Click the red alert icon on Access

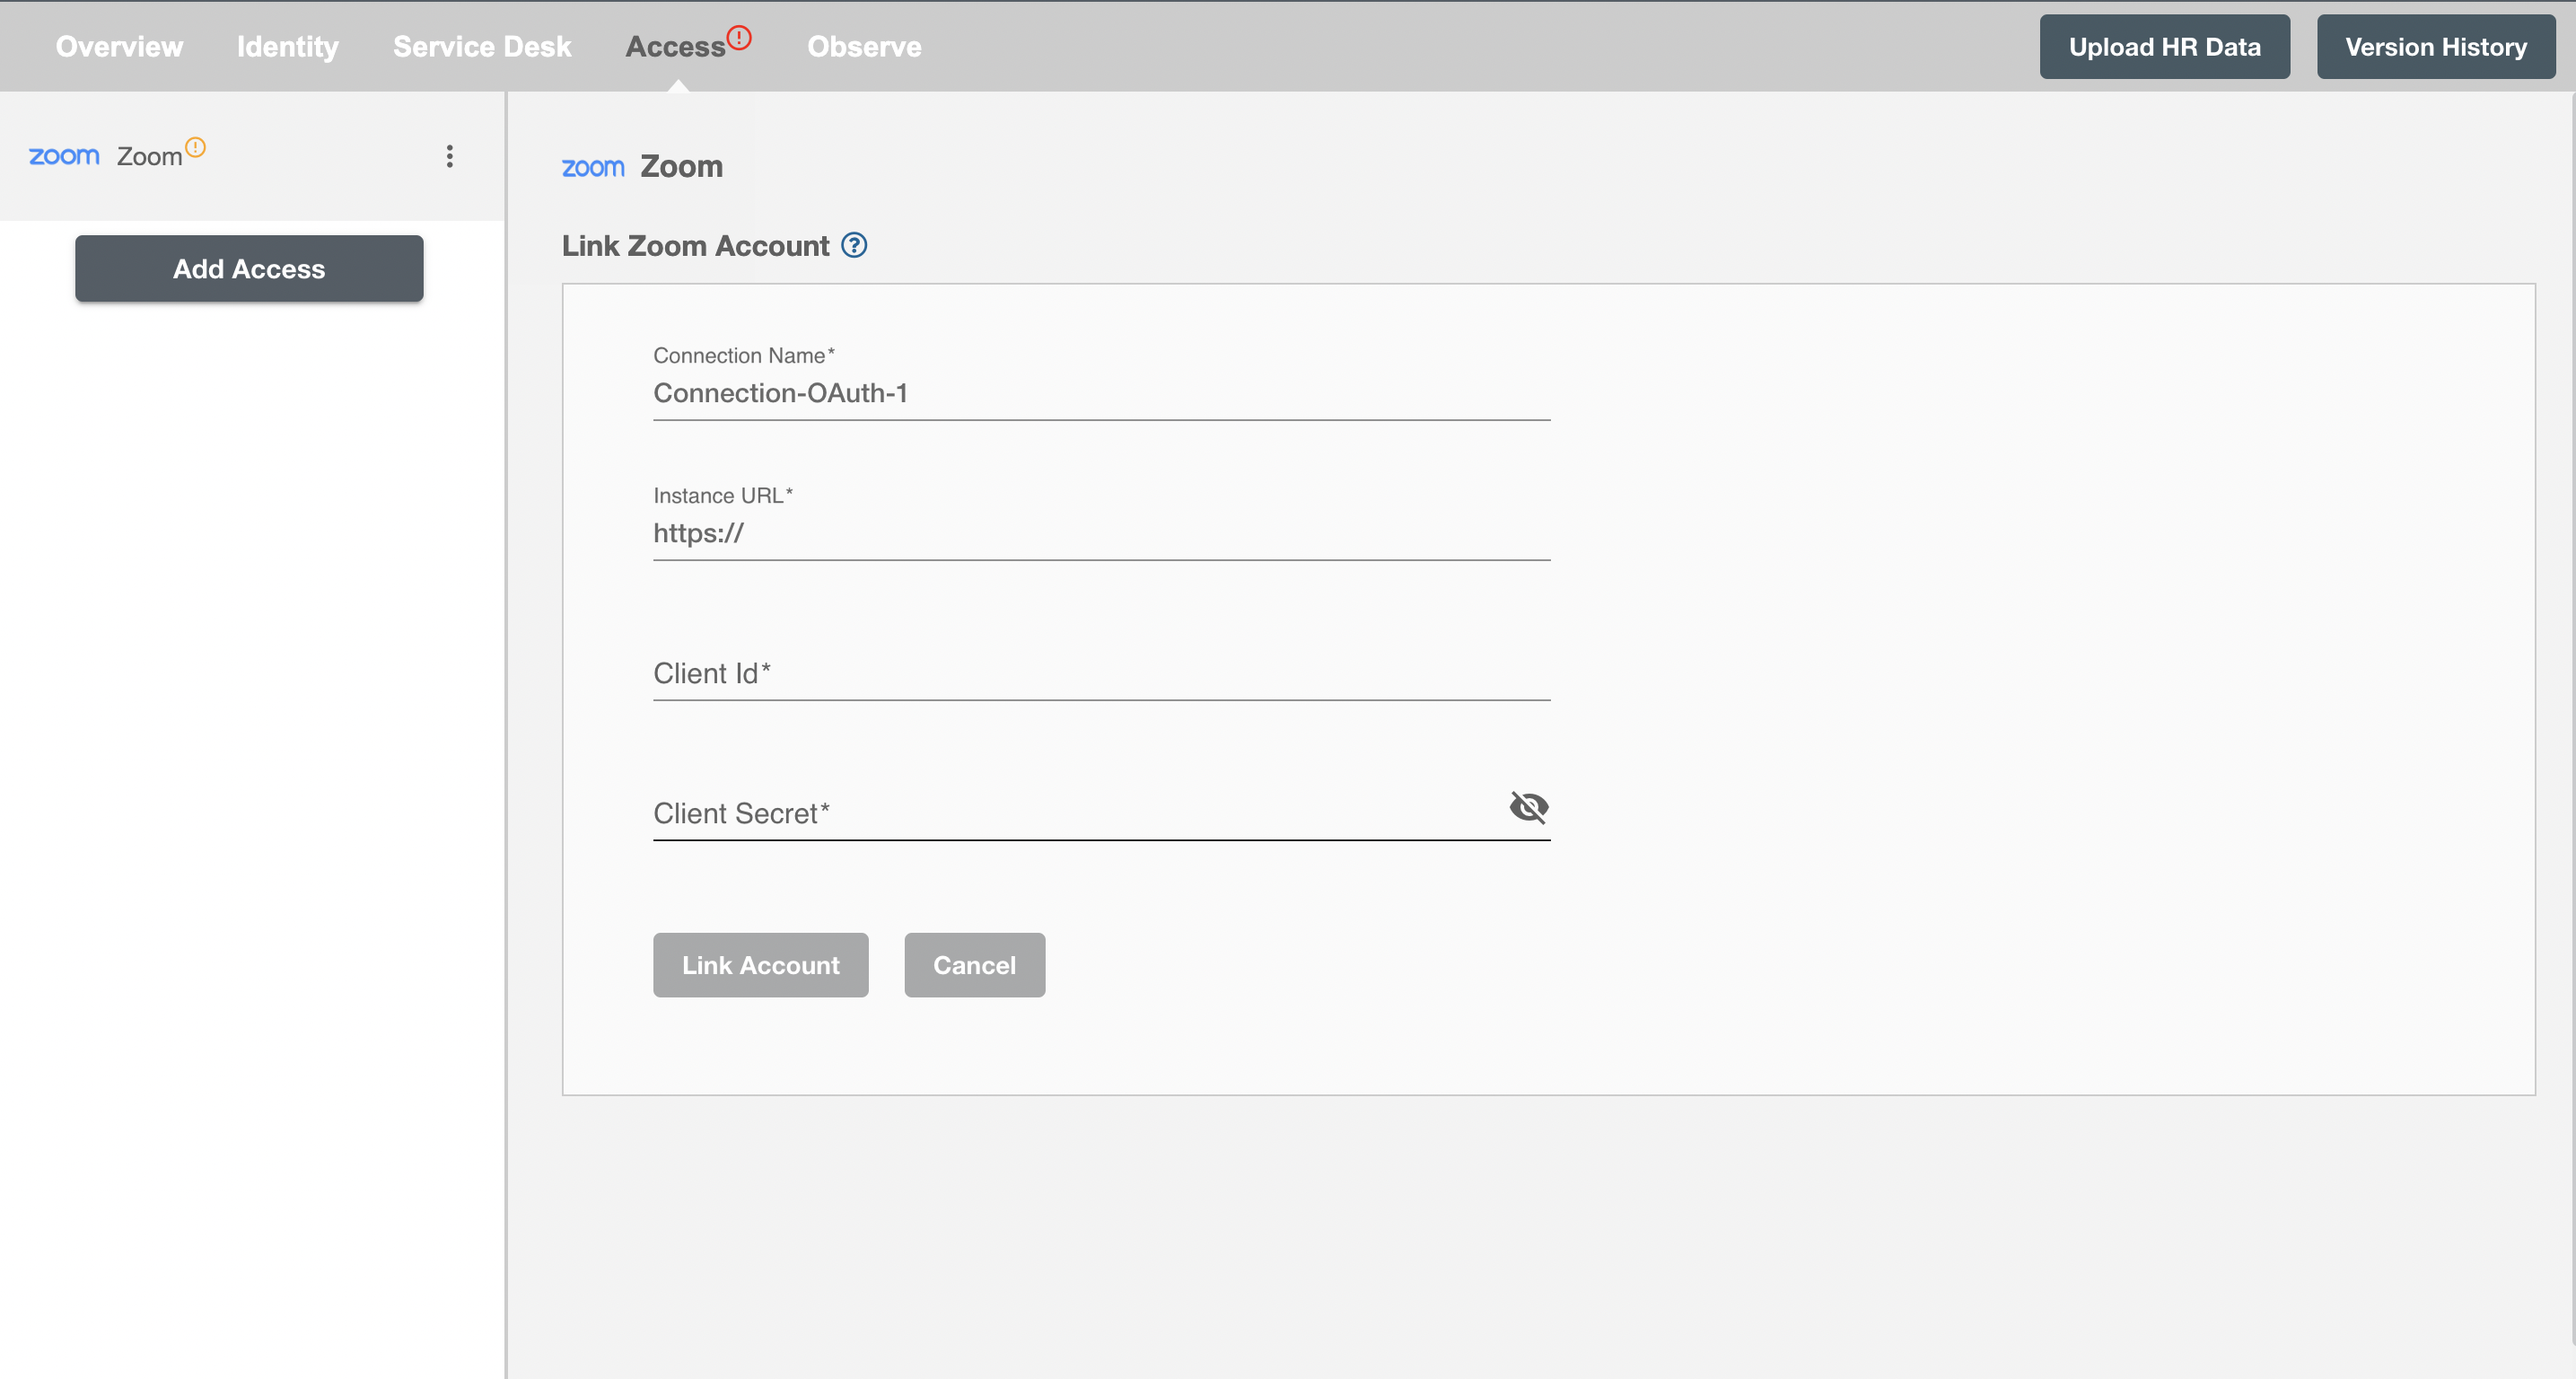click(739, 38)
